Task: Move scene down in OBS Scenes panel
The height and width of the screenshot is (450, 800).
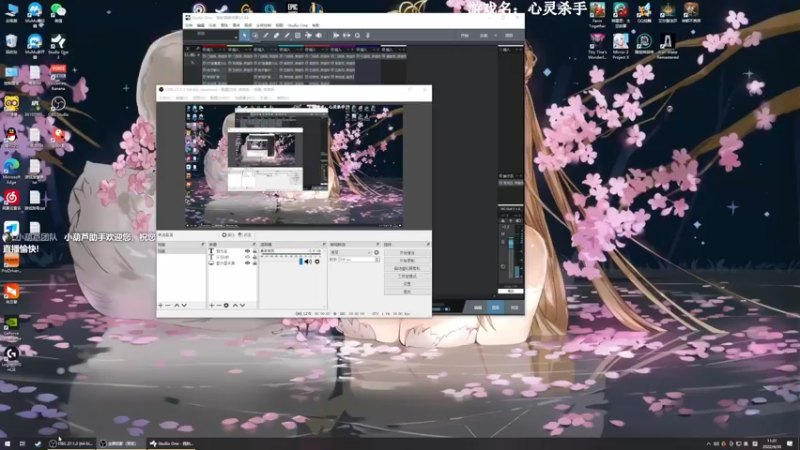Action: pos(184,305)
